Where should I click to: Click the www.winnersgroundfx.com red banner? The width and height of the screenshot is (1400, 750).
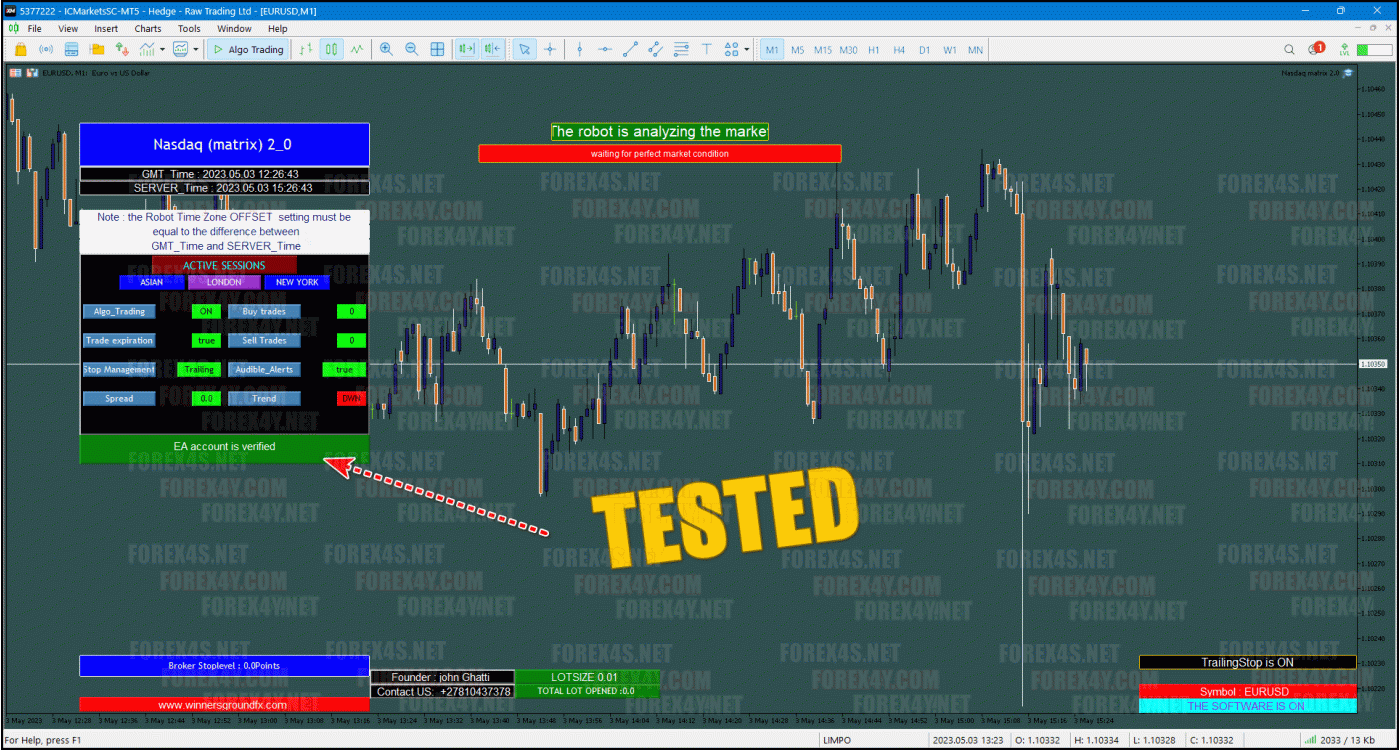pyautogui.click(x=224, y=704)
